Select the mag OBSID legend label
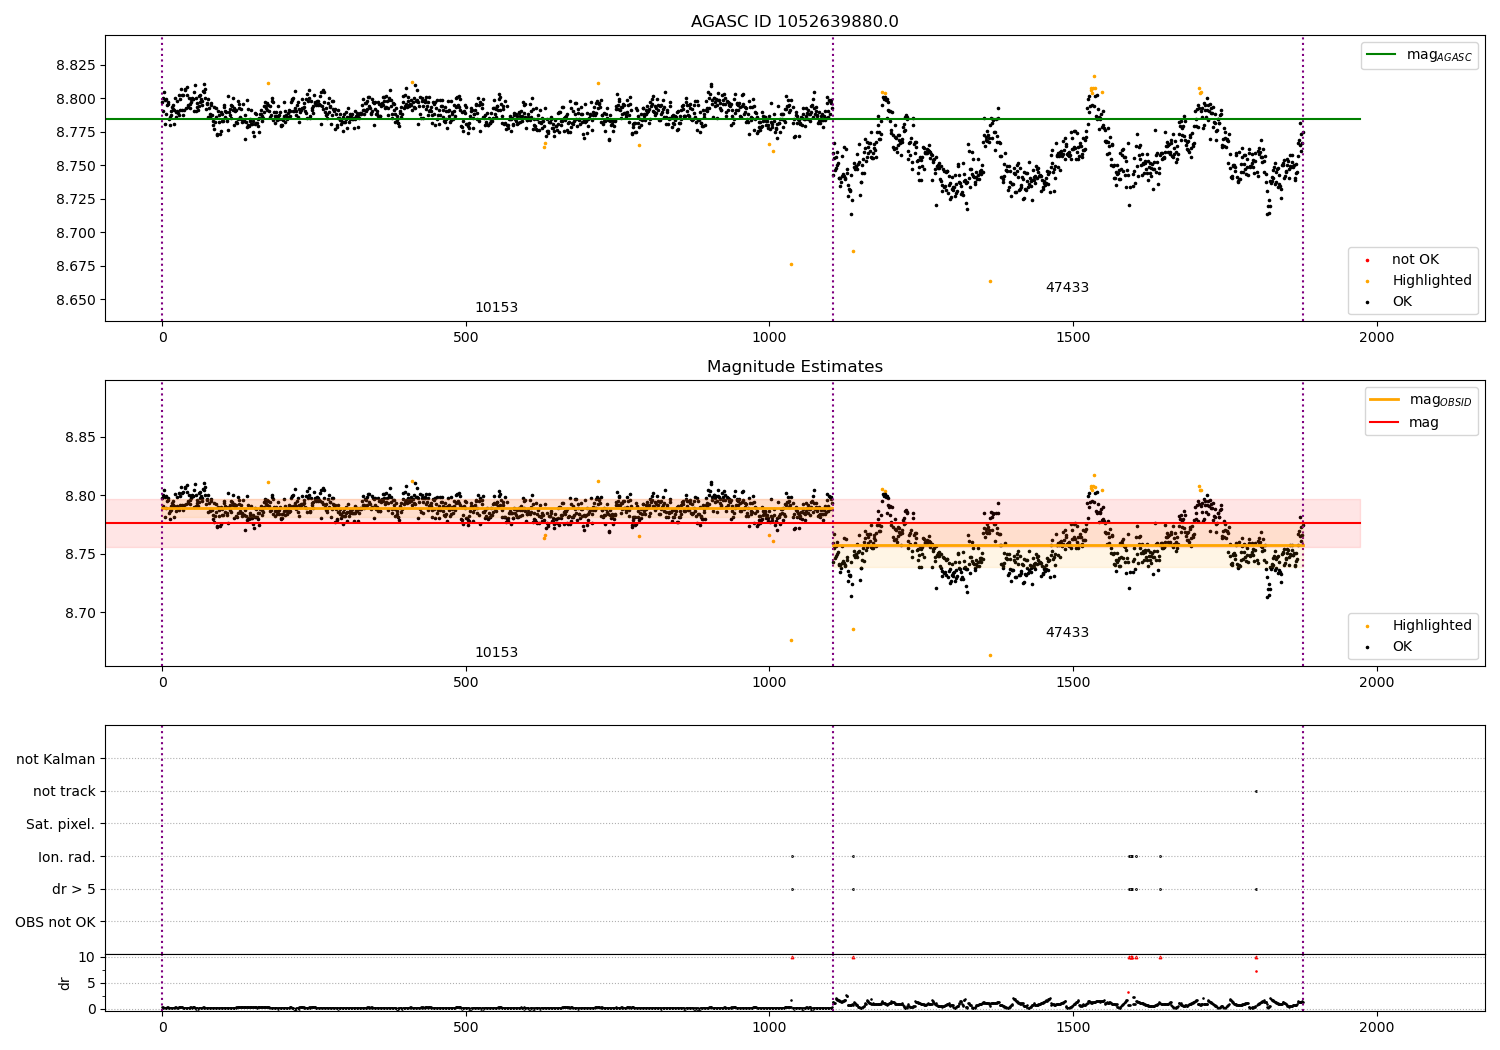This screenshot has width=1500, height=1050. [1441, 400]
